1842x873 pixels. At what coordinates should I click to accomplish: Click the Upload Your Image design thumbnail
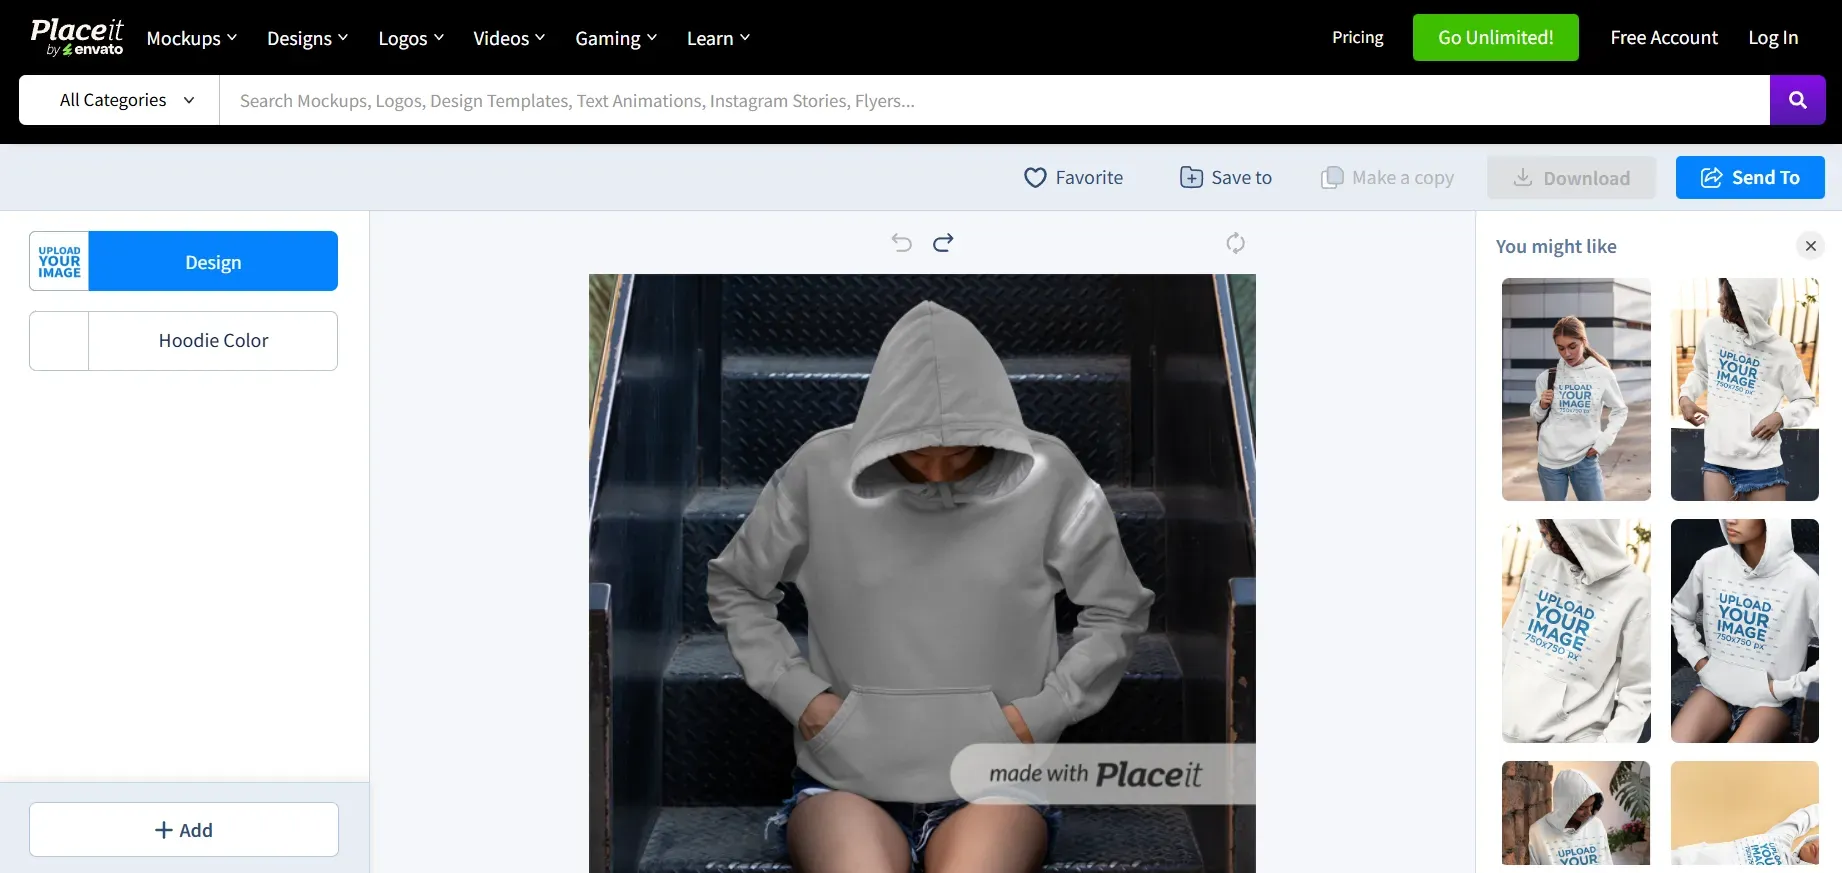(x=60, y=262)
